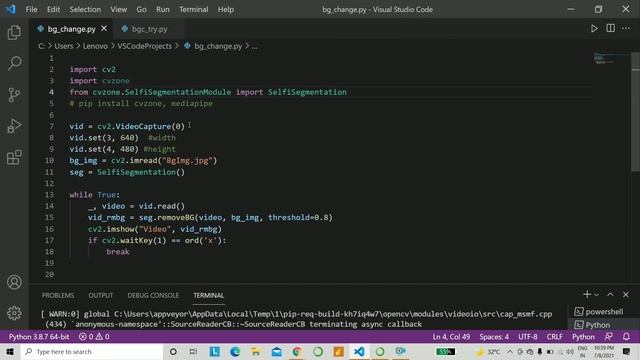Open the Terminal menu
This screenshot has height=360, width=640.
193,9
